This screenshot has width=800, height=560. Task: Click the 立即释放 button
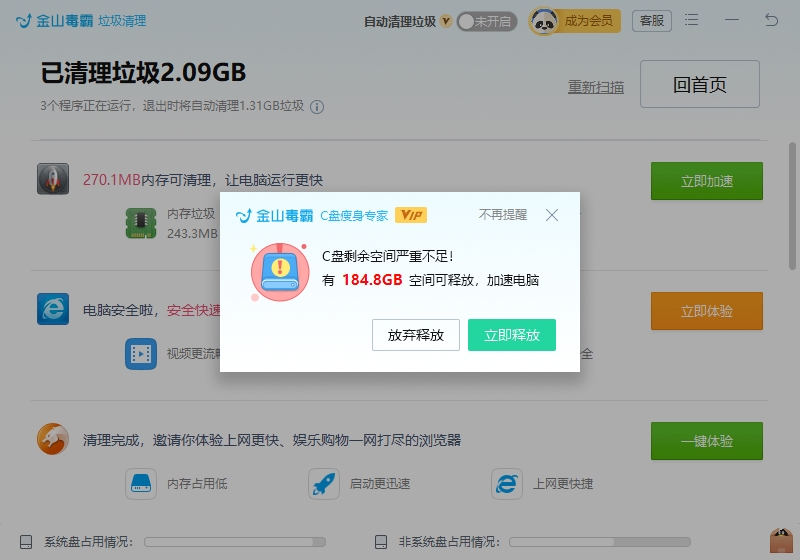[512, 335]
